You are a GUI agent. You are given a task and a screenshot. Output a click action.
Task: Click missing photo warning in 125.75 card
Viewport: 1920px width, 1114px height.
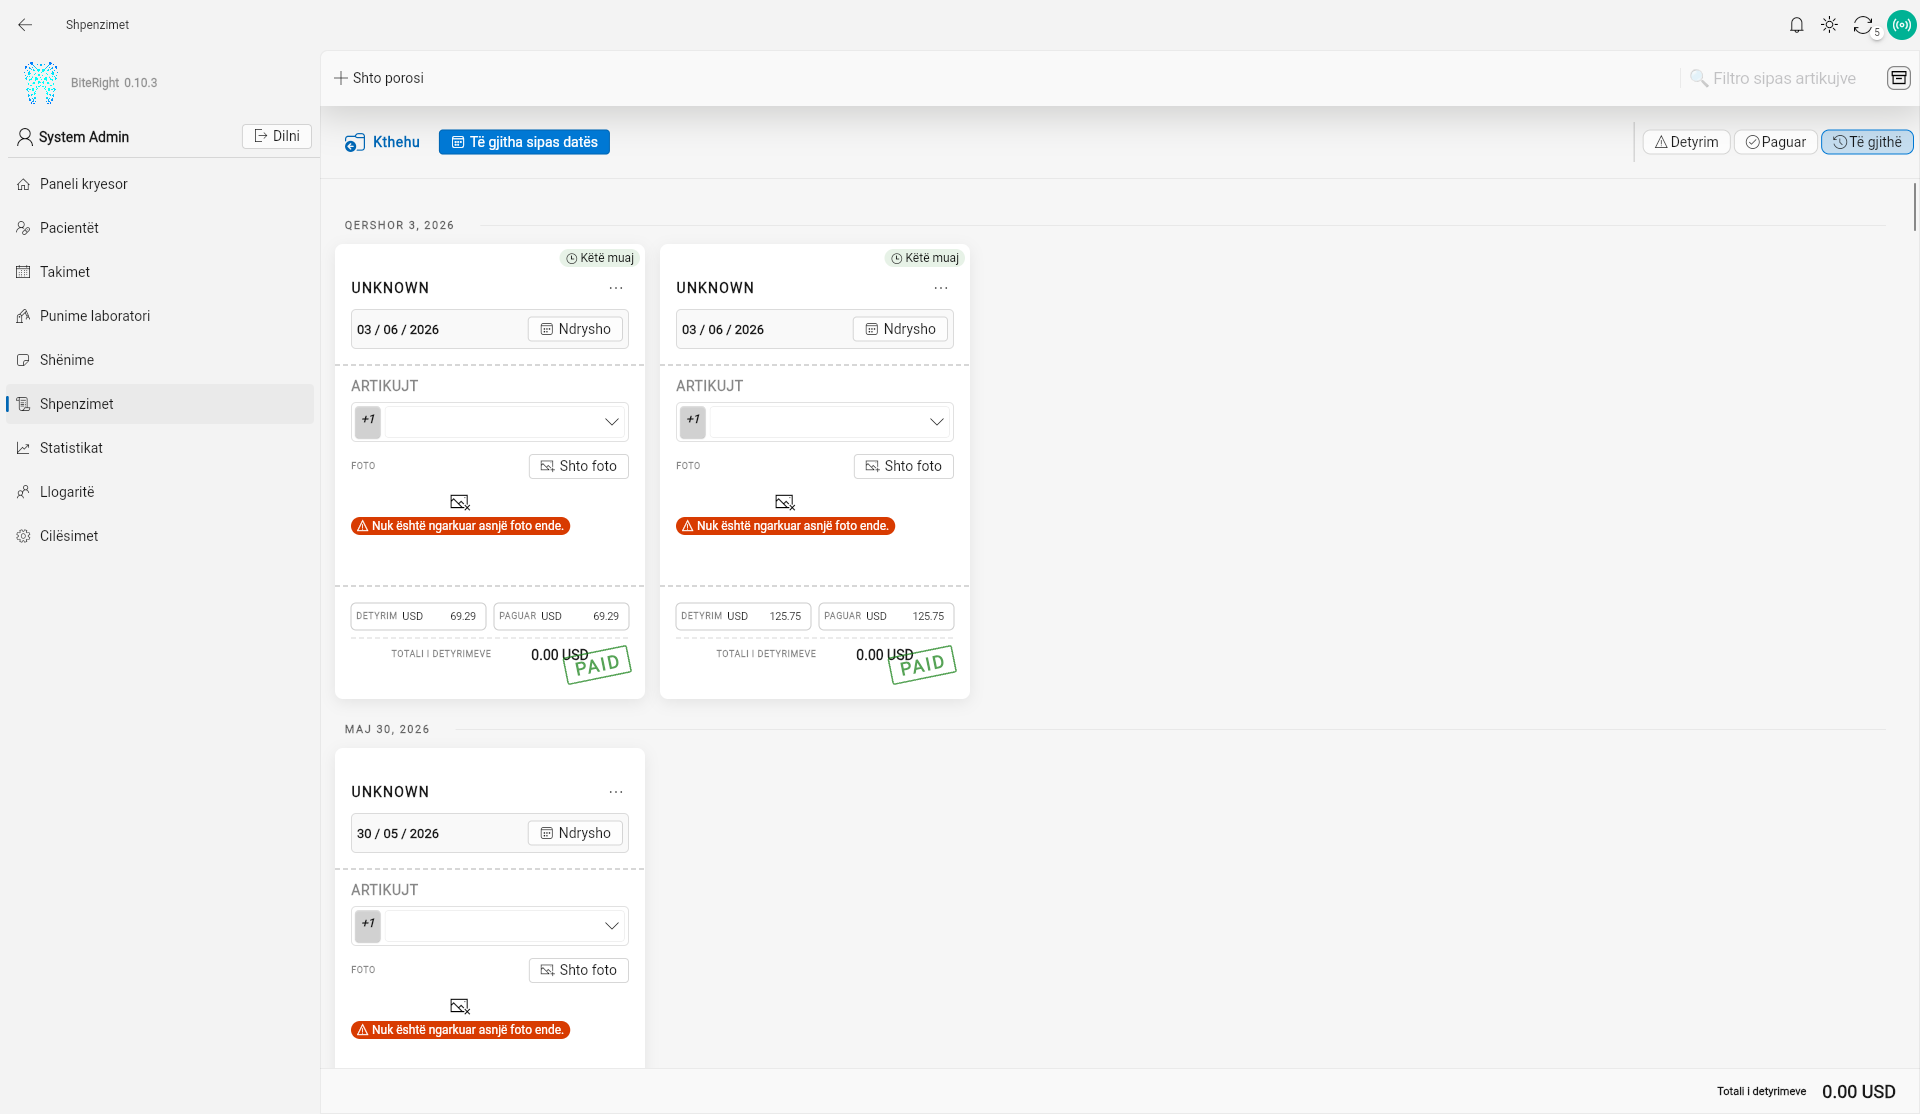click(x=785, y=526)
